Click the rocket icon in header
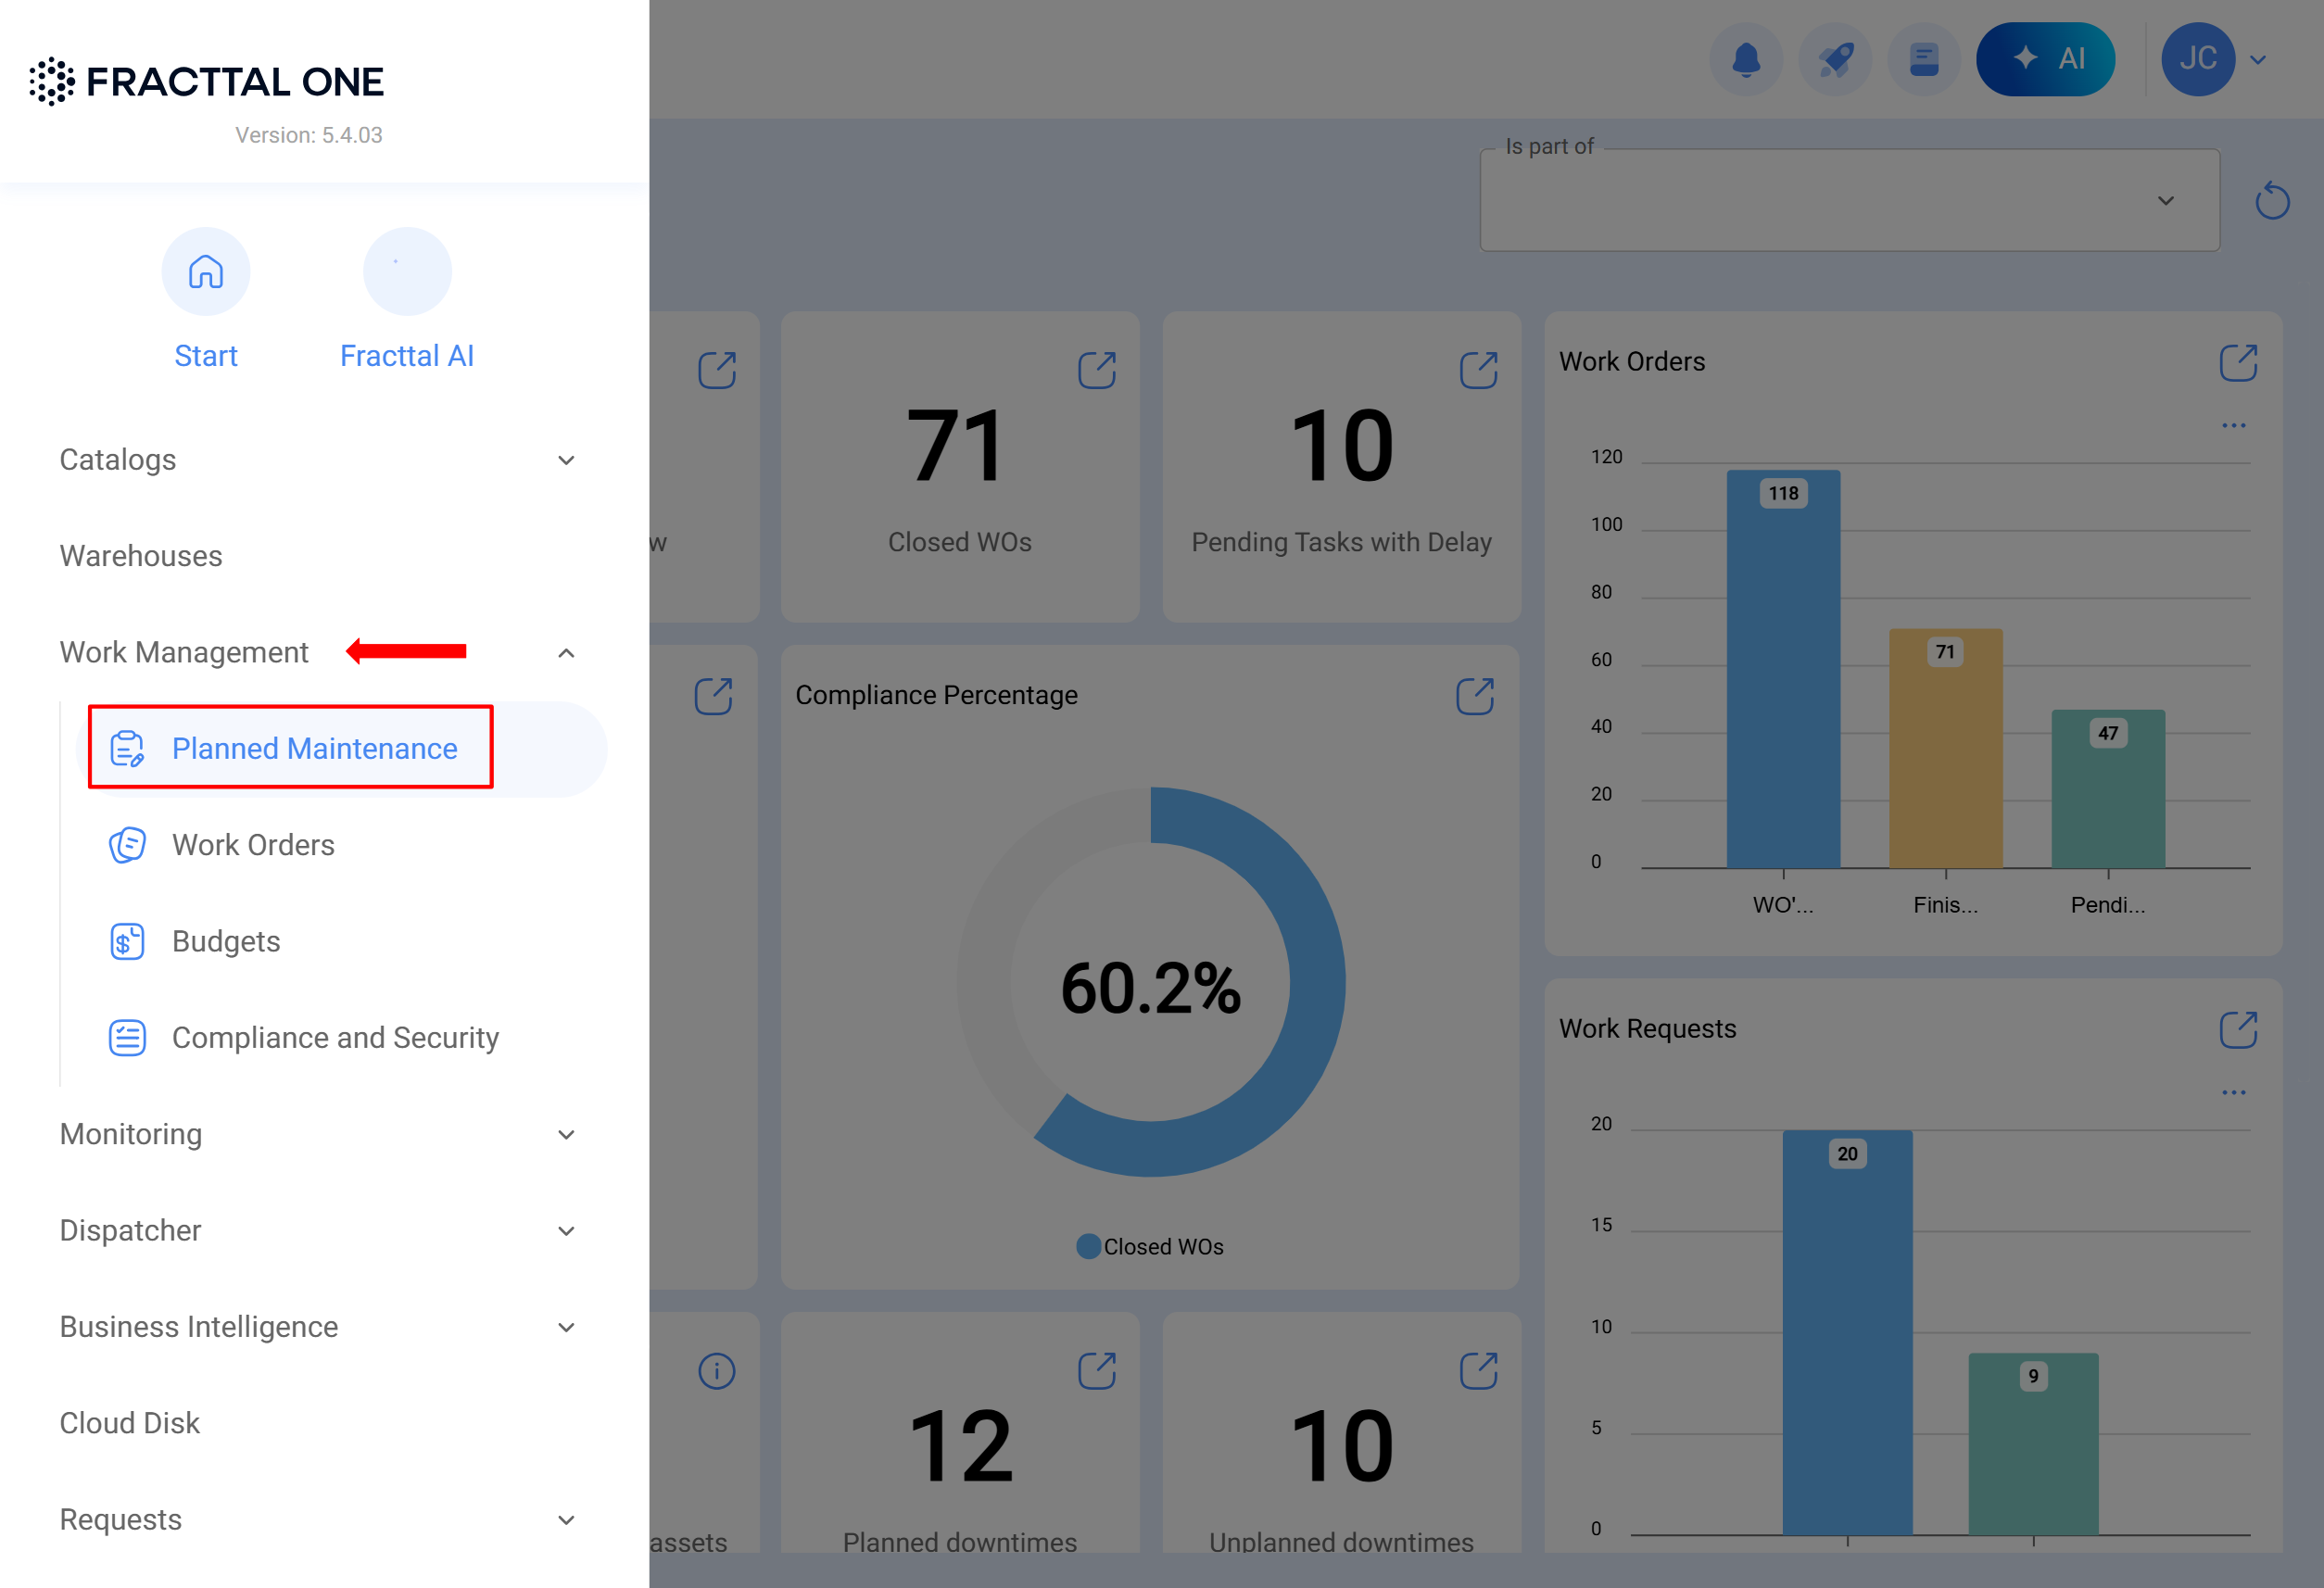2324x1588 pixels. (1835, 60)
